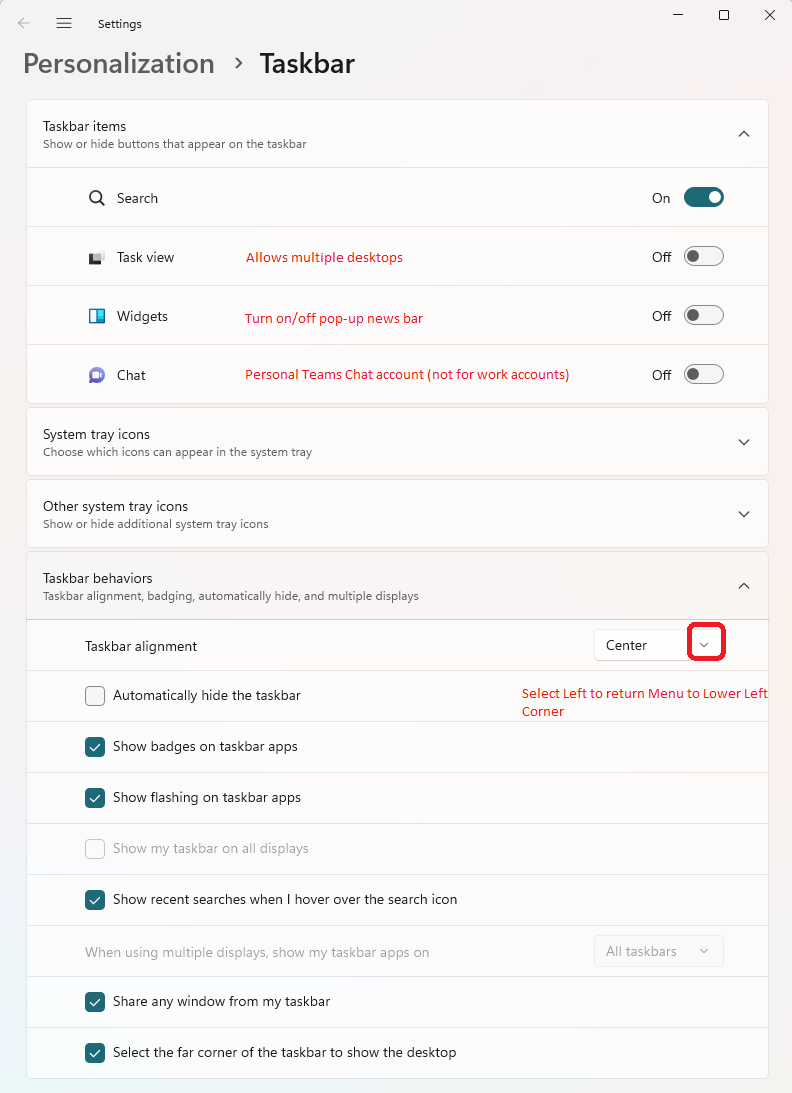Click the Task view icon

click(x=95, y=256)
